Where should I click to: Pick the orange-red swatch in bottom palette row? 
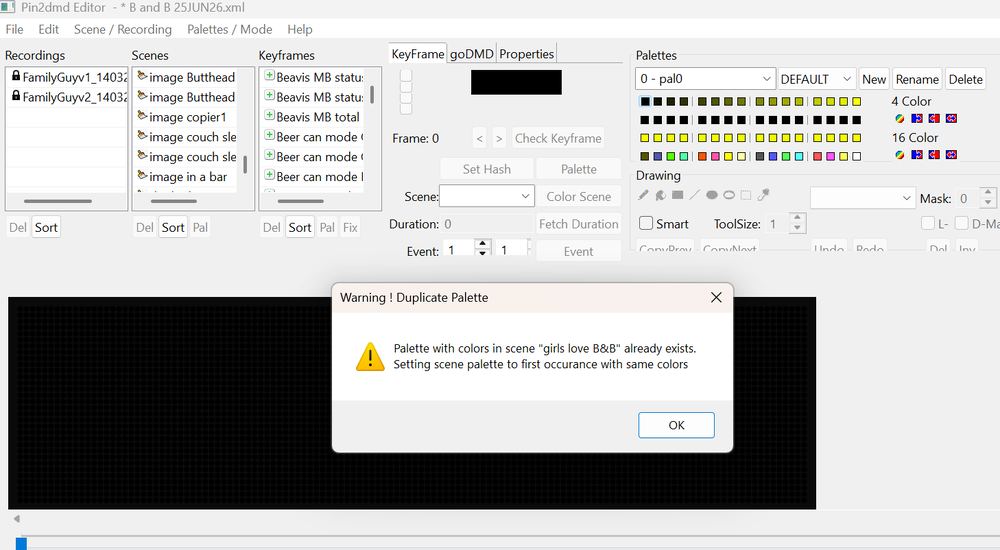[702, 156]
